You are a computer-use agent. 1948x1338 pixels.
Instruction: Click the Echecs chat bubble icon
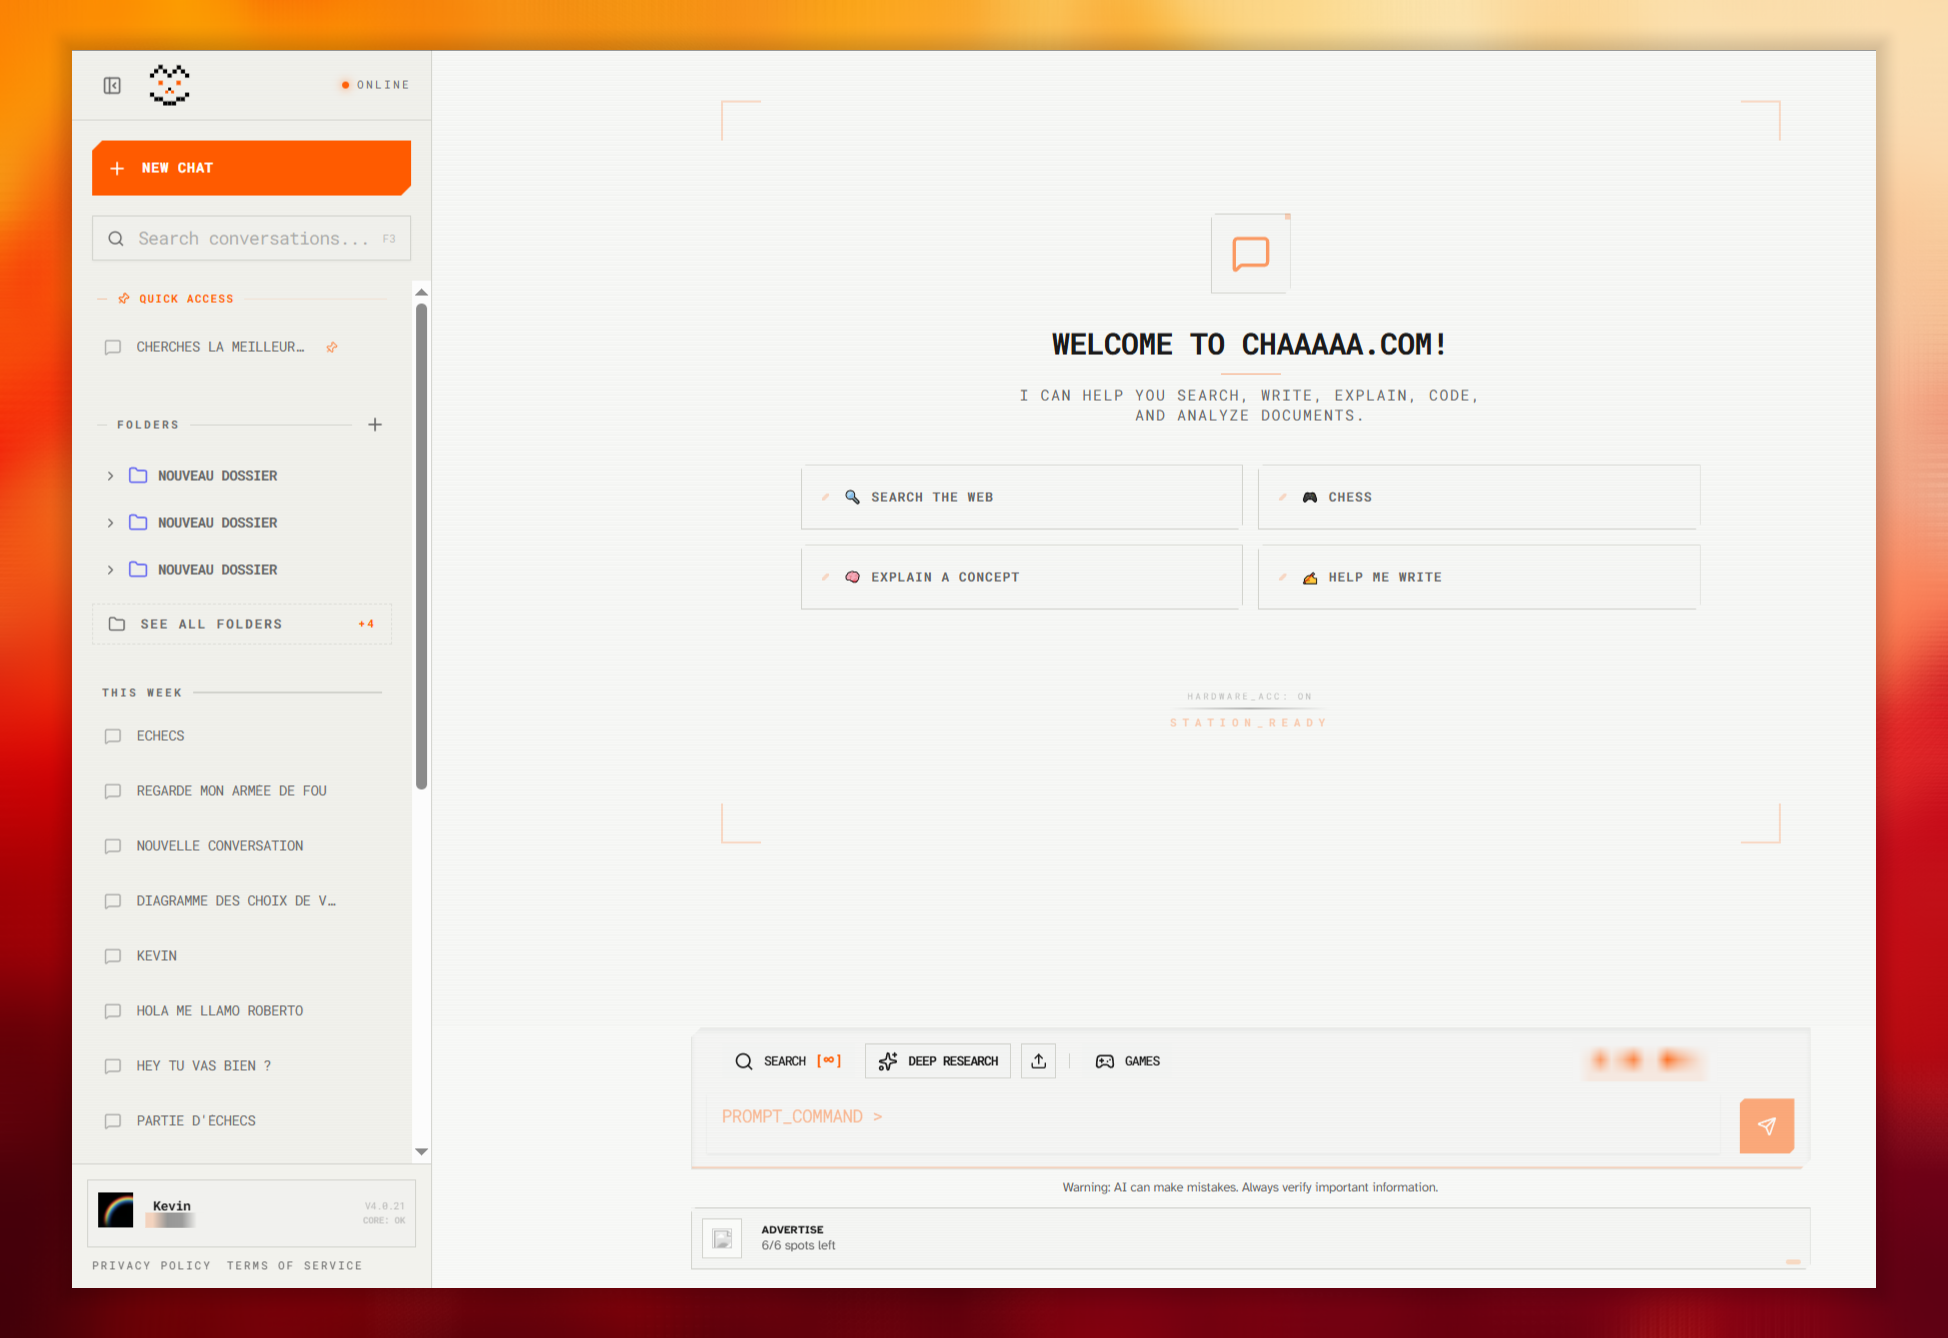click(113, 736)
